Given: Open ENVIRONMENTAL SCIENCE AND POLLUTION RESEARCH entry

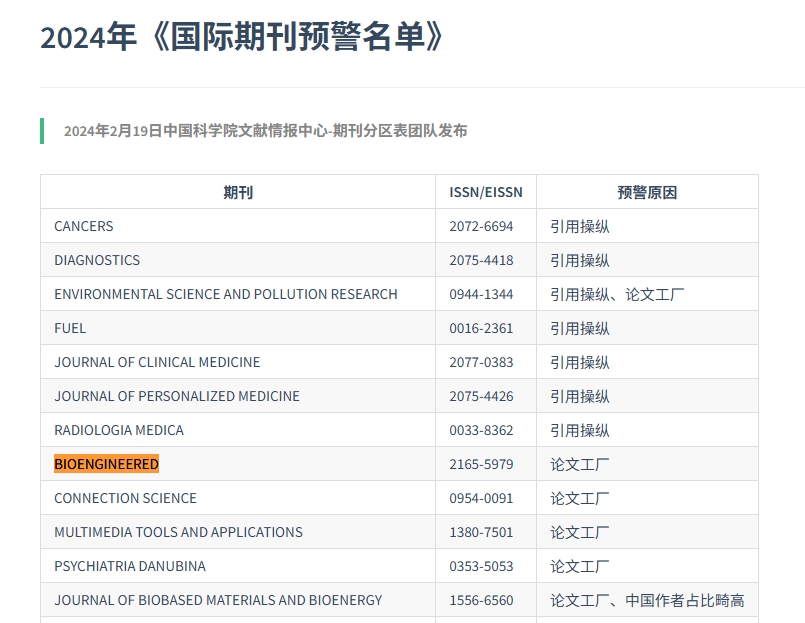Looking at the screenshot, I should 226,294.
